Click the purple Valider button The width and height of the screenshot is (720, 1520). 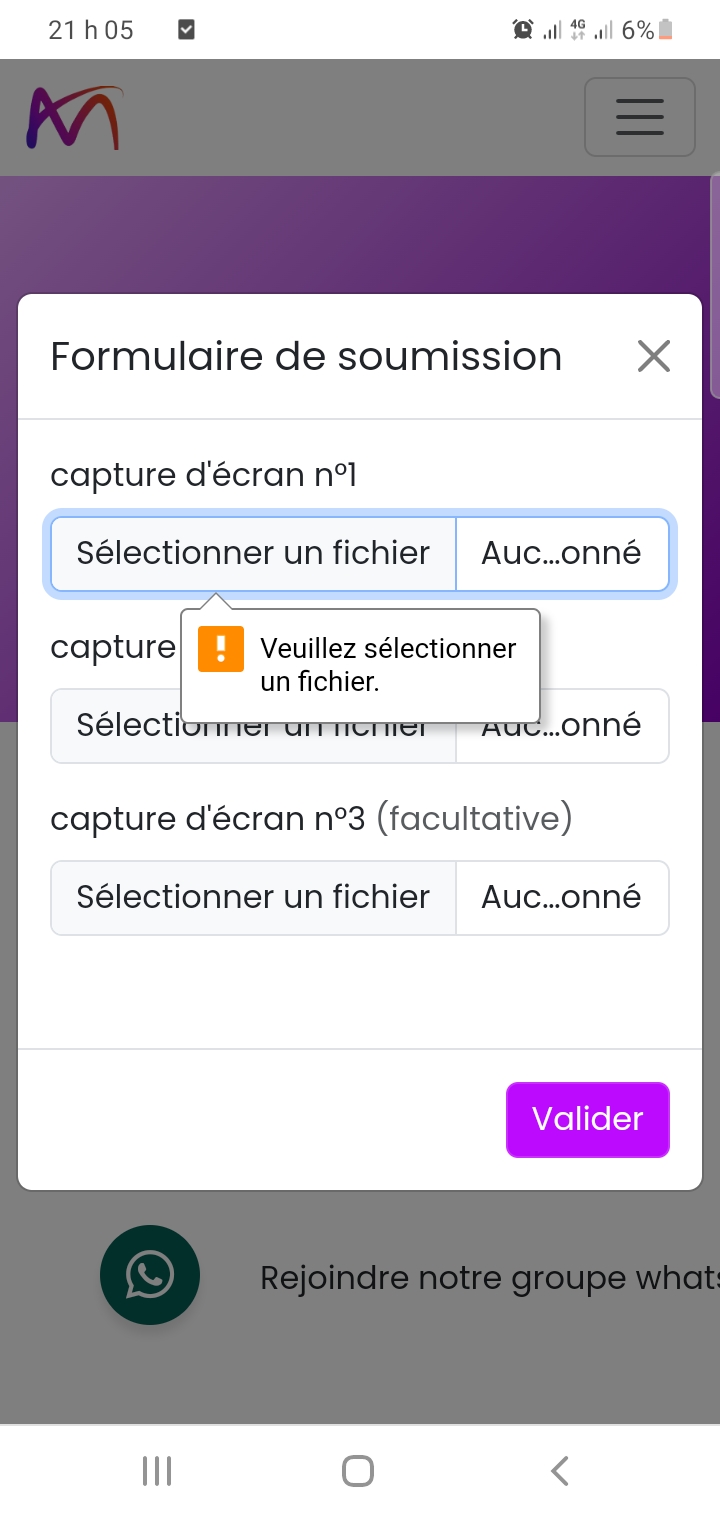tap(587, 1119)
